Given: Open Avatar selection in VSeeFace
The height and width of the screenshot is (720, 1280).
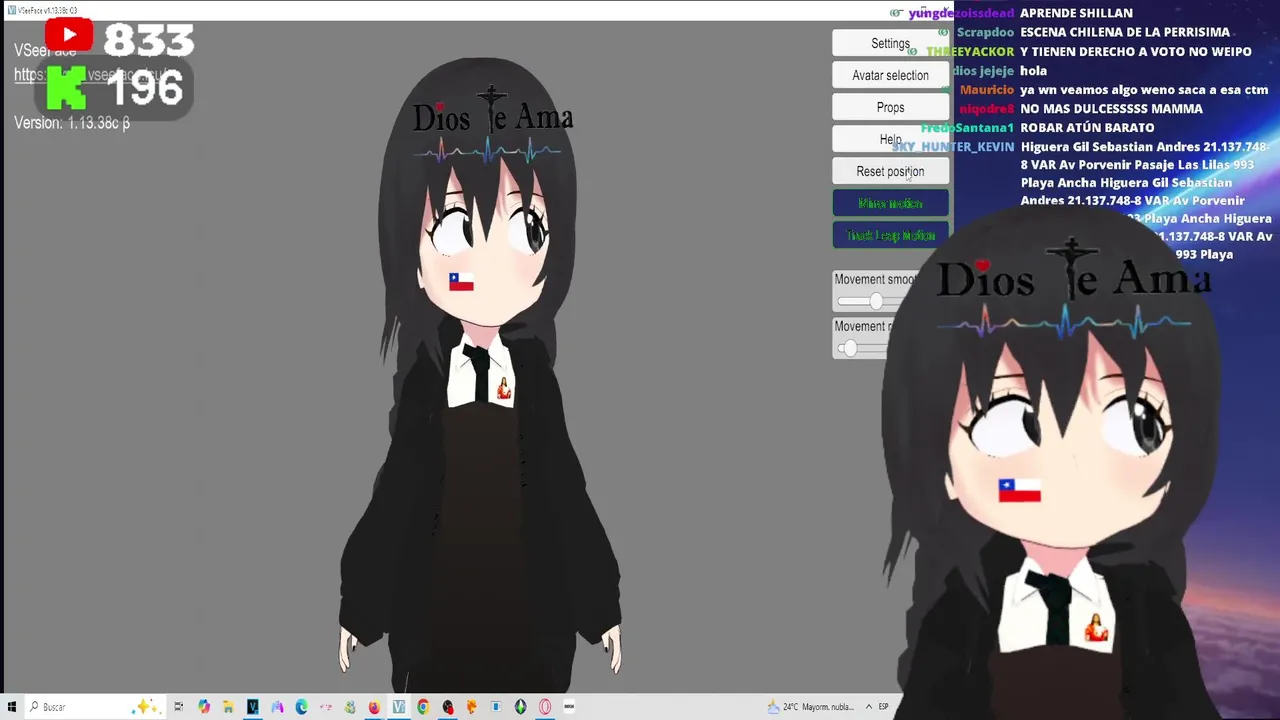Looking at the screenshot, I should [x=890, y=75].
